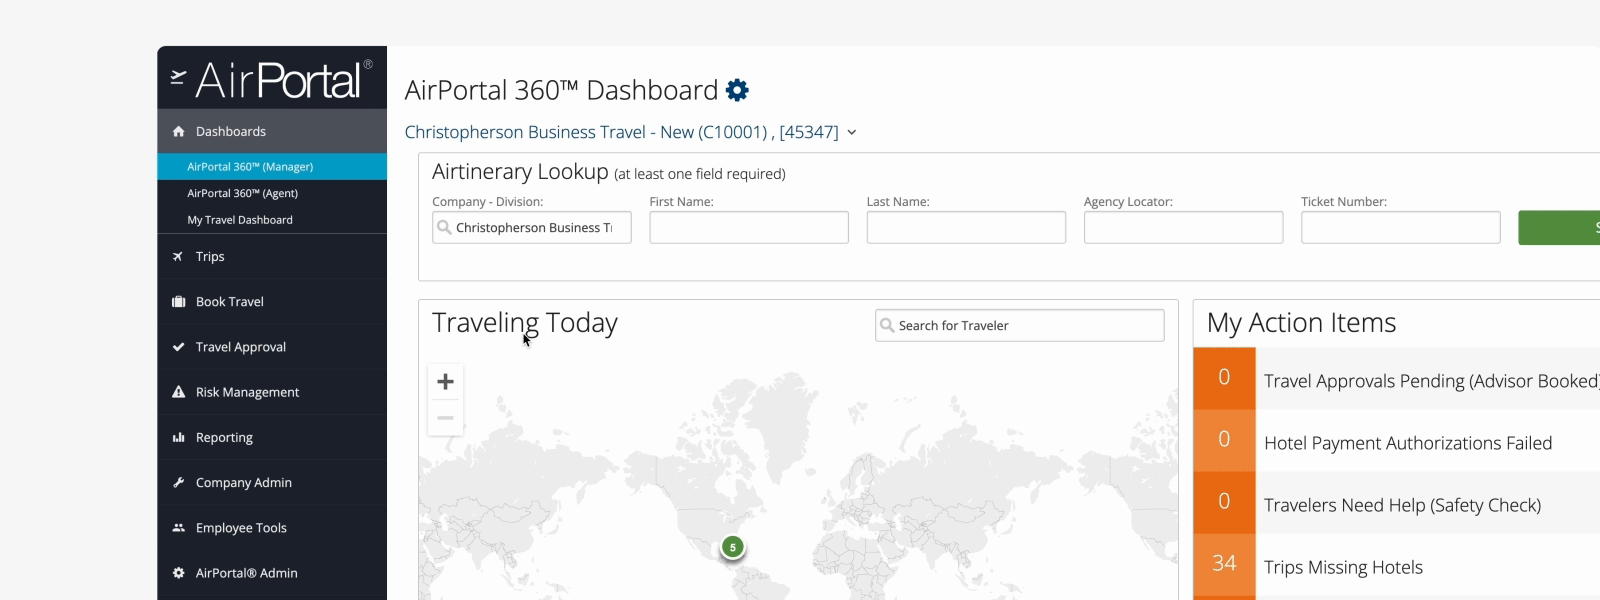Click the Traveling Today heading
Image resolution: width=1600 pixels, height=600 pixels.
click(525, 323)
